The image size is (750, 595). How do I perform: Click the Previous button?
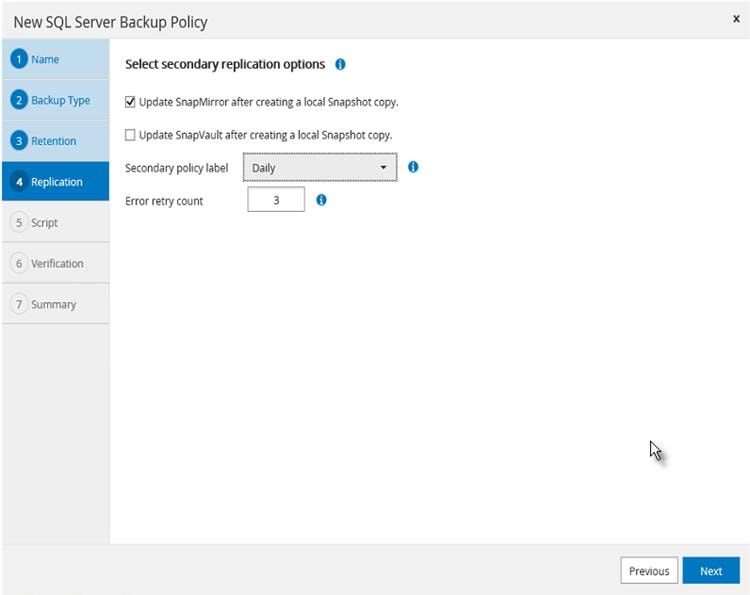[649, 571]
